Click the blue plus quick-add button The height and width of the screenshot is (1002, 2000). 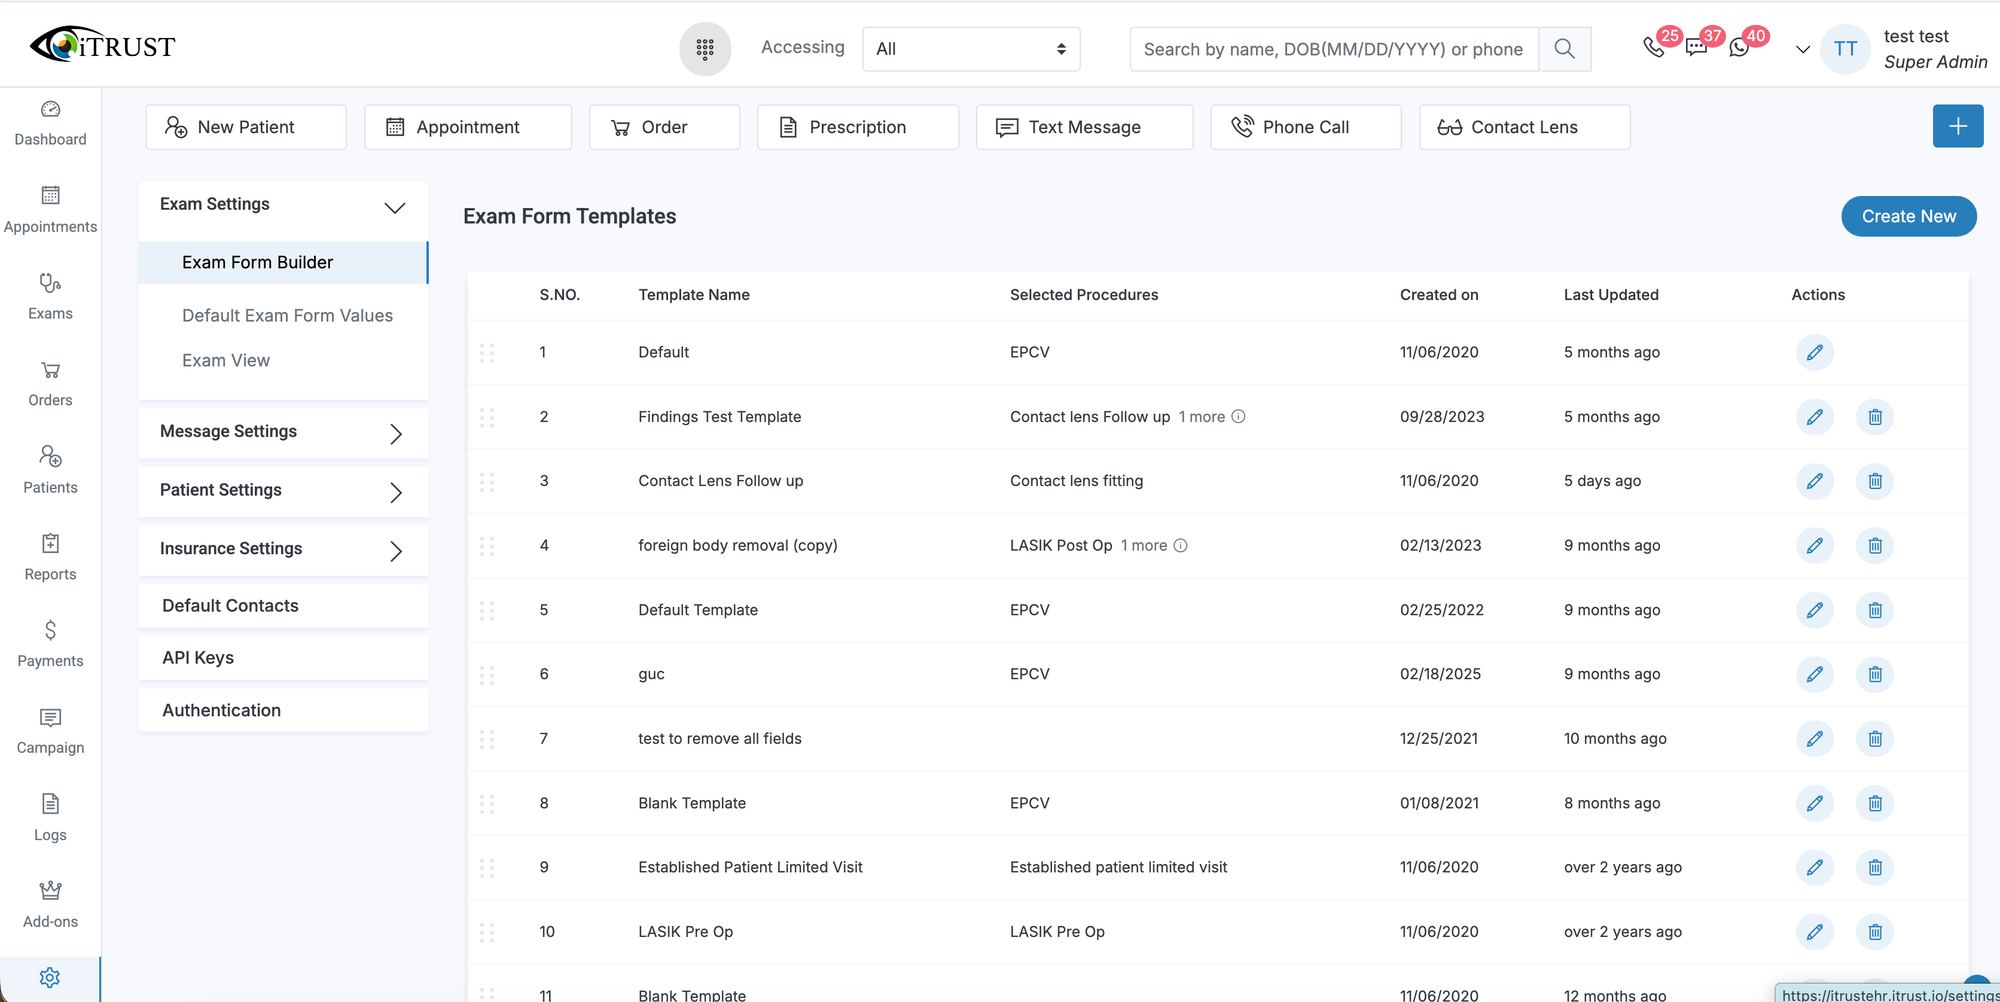coord(1957,126)
